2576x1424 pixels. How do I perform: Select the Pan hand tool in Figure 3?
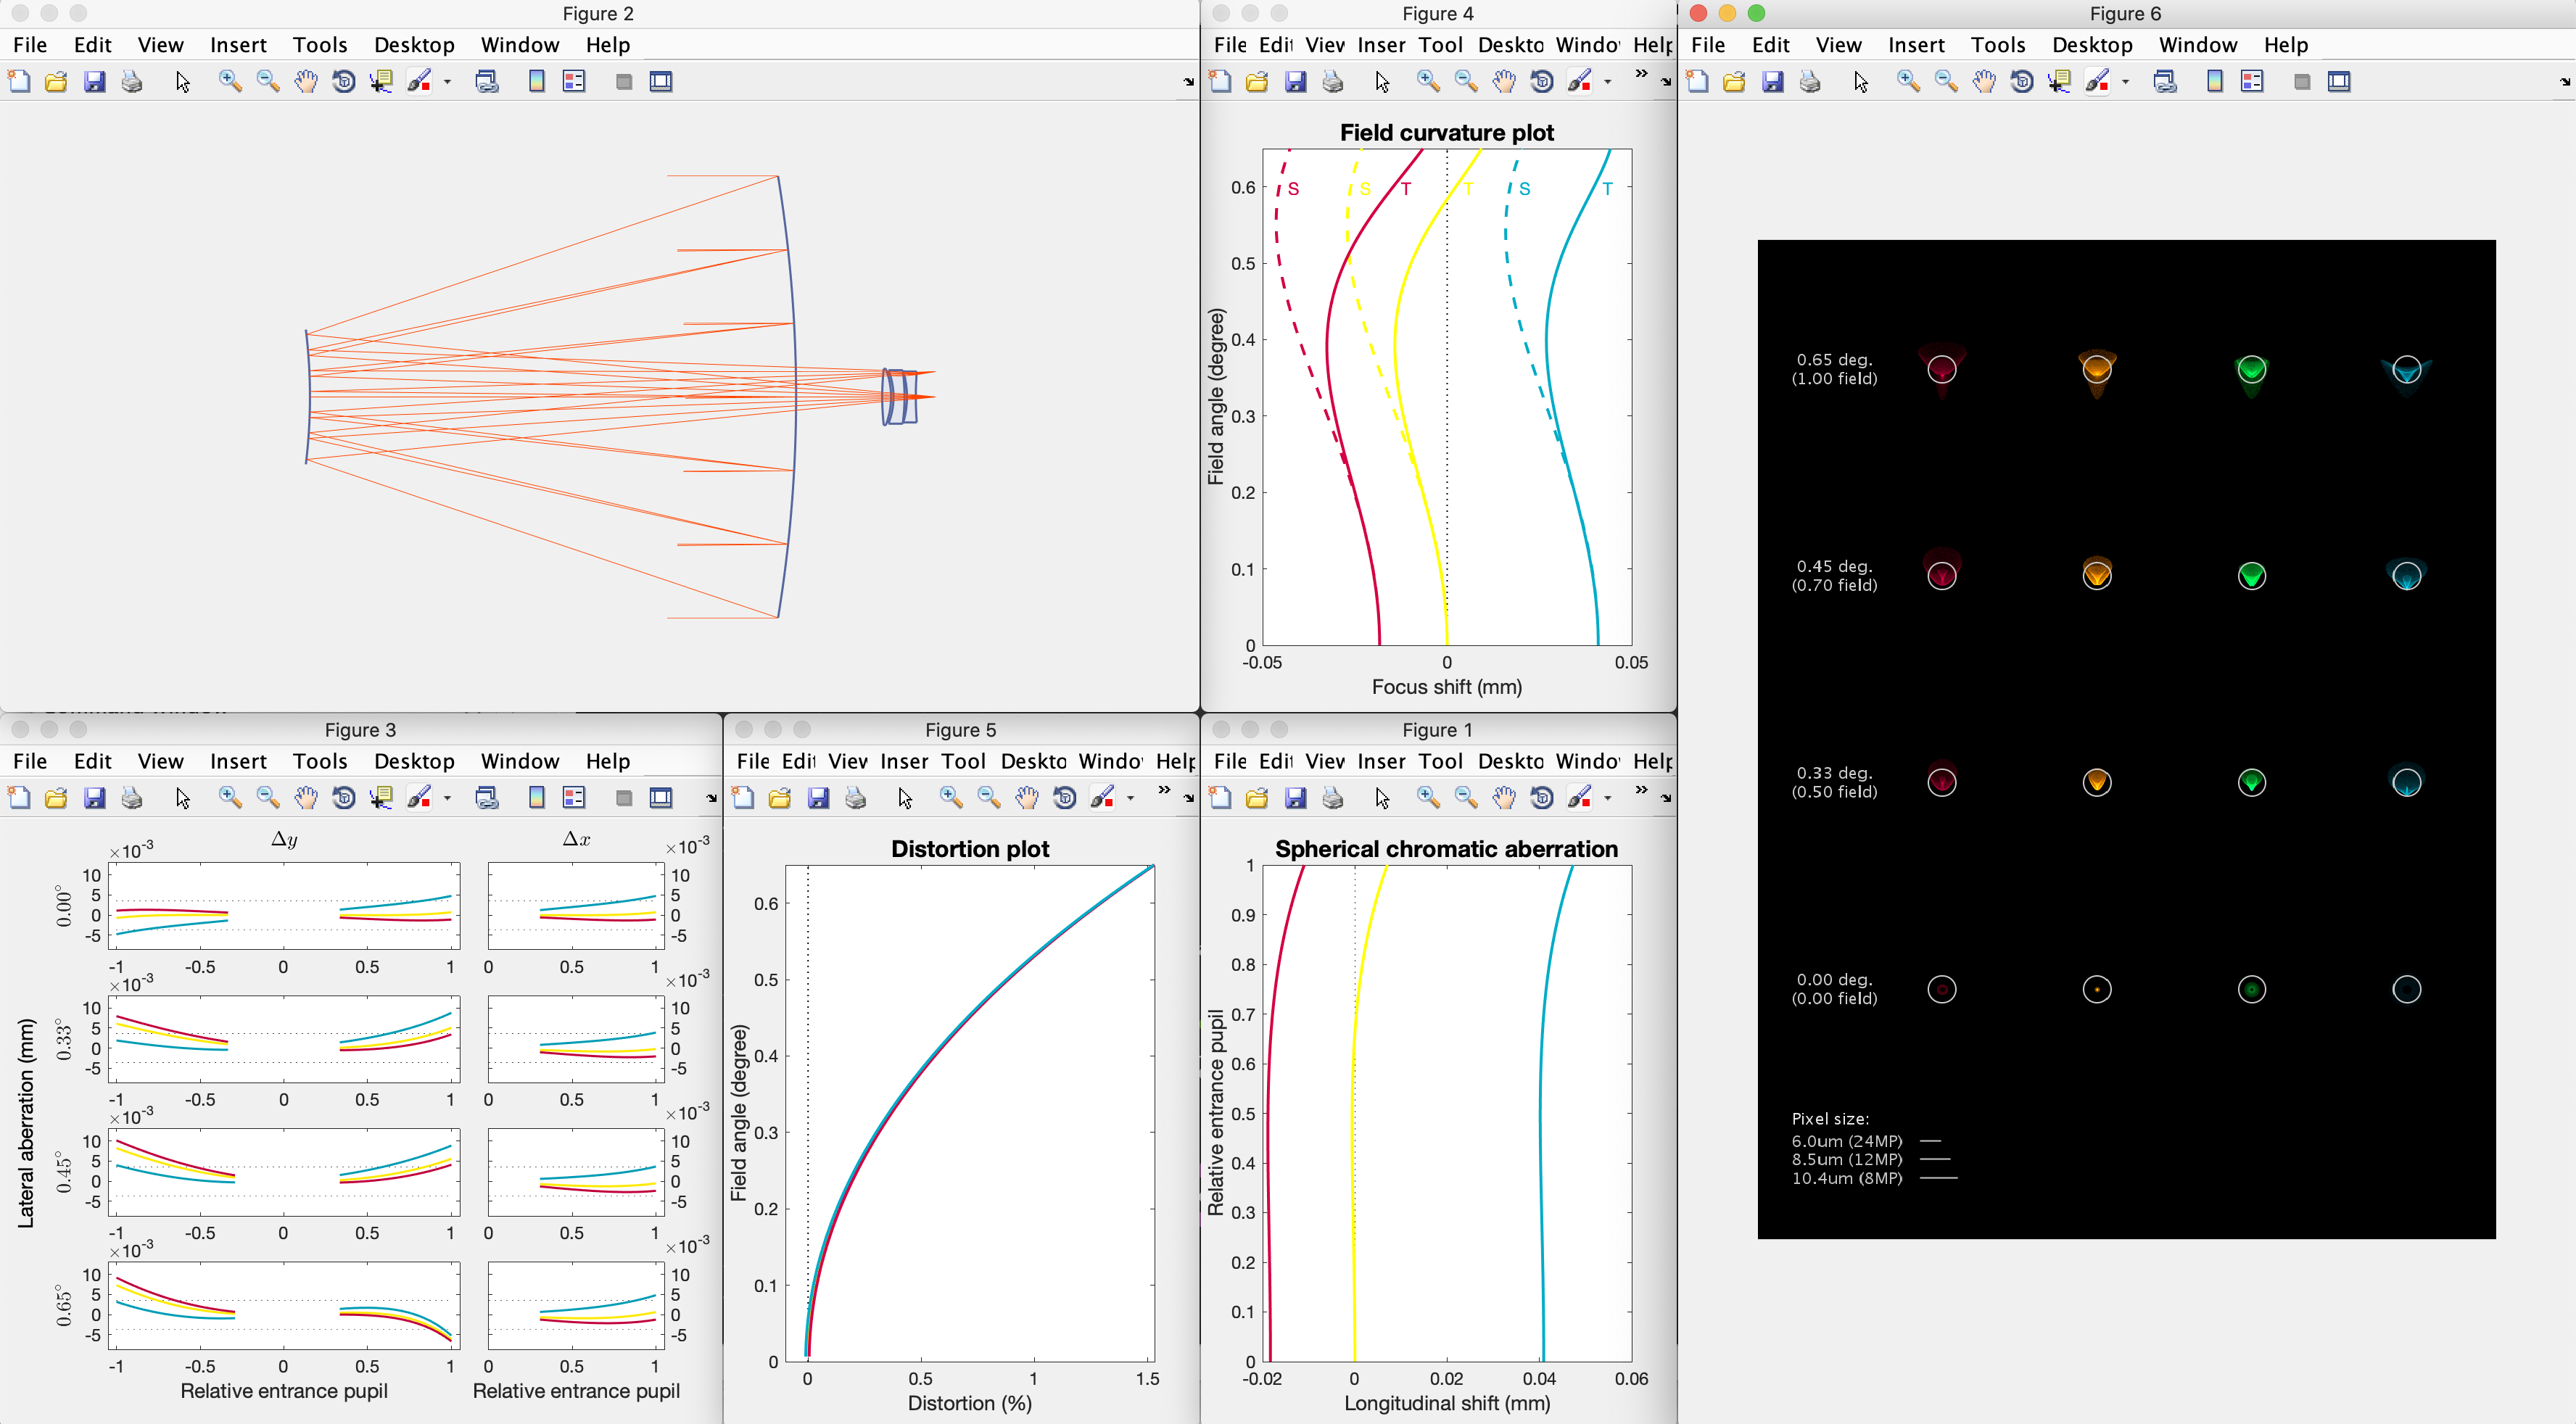(306, 798)
